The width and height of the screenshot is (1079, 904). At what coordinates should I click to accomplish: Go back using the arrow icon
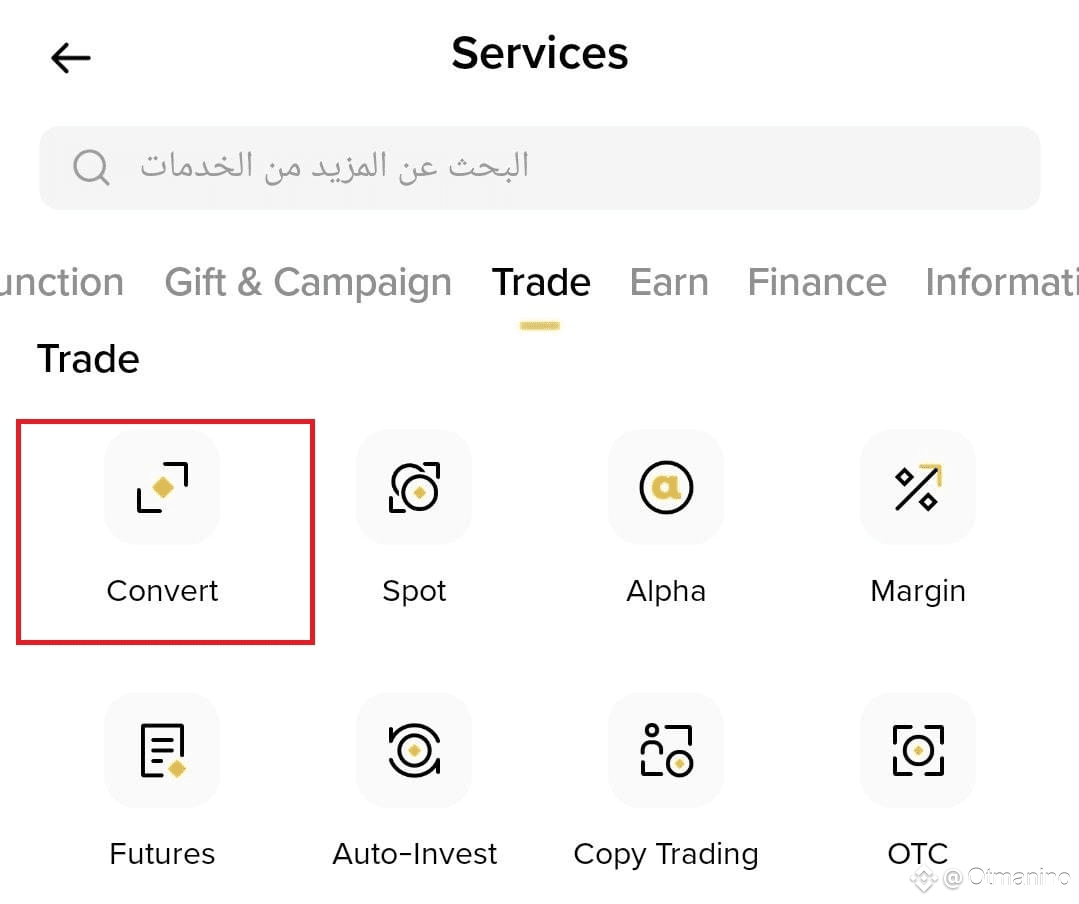click(71, 57)
